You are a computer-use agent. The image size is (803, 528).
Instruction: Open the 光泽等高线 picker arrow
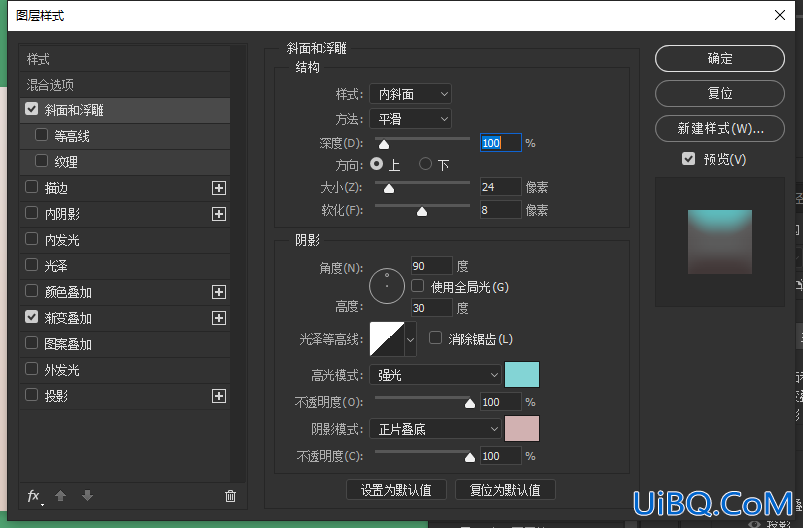point(410,339)
